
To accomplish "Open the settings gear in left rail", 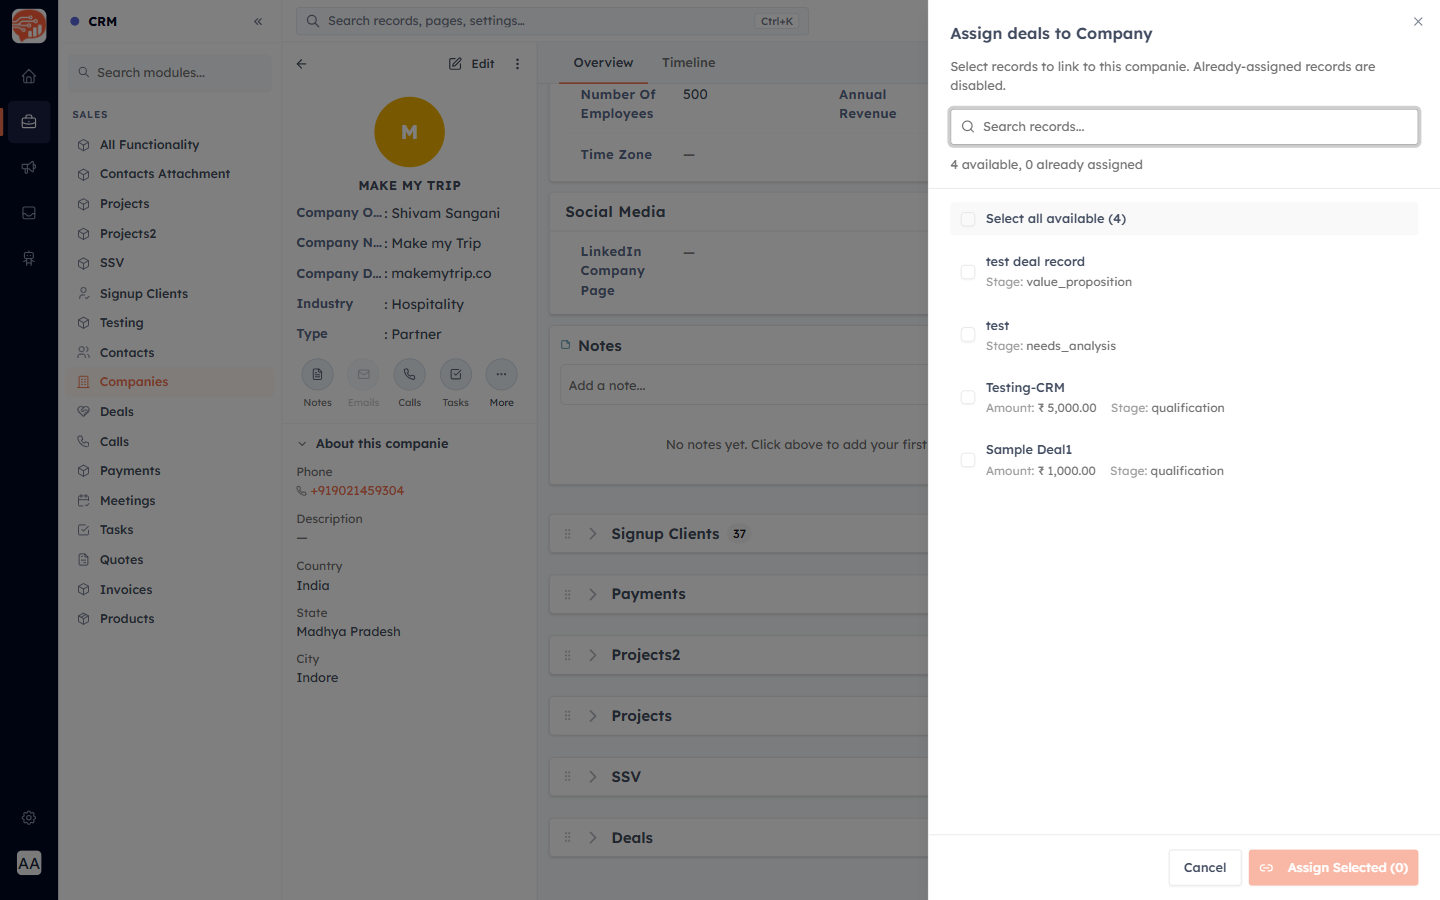I will coord(29,818).
